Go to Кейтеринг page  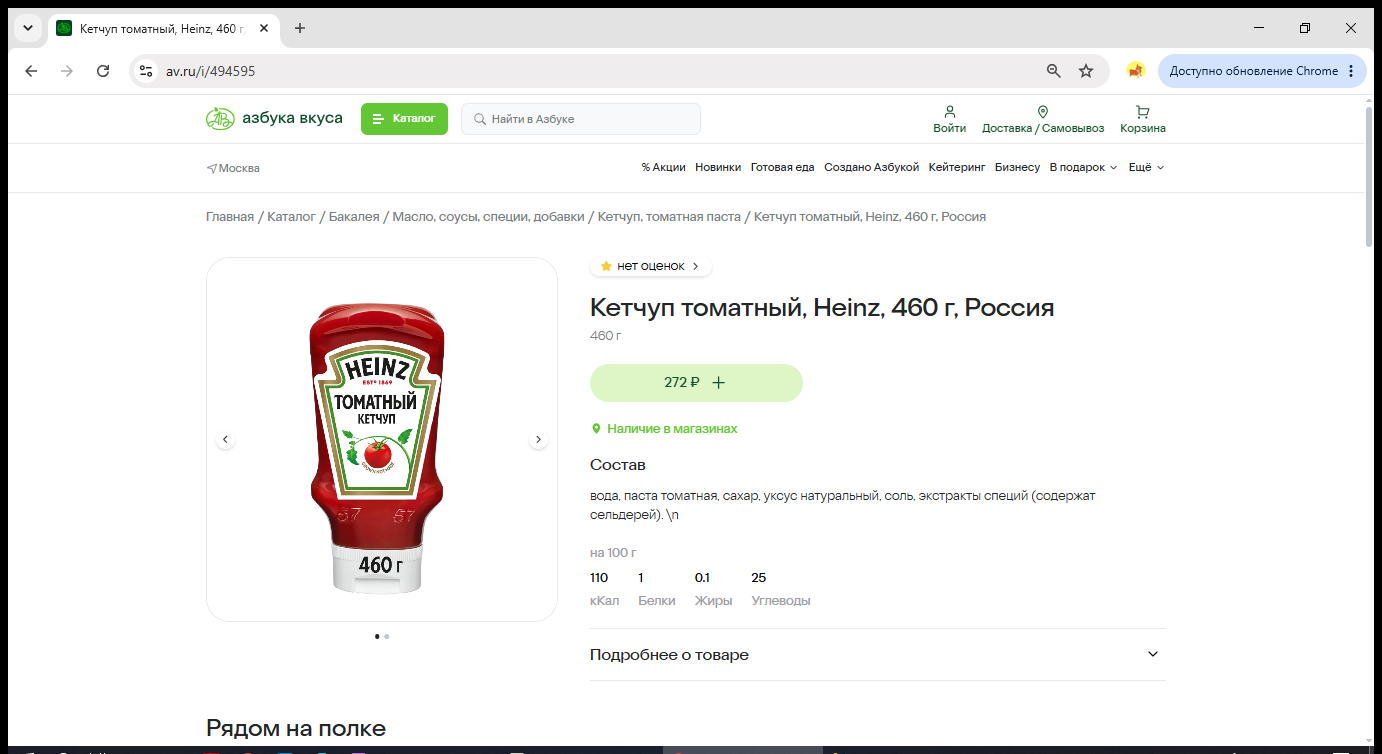pos(957,168)
